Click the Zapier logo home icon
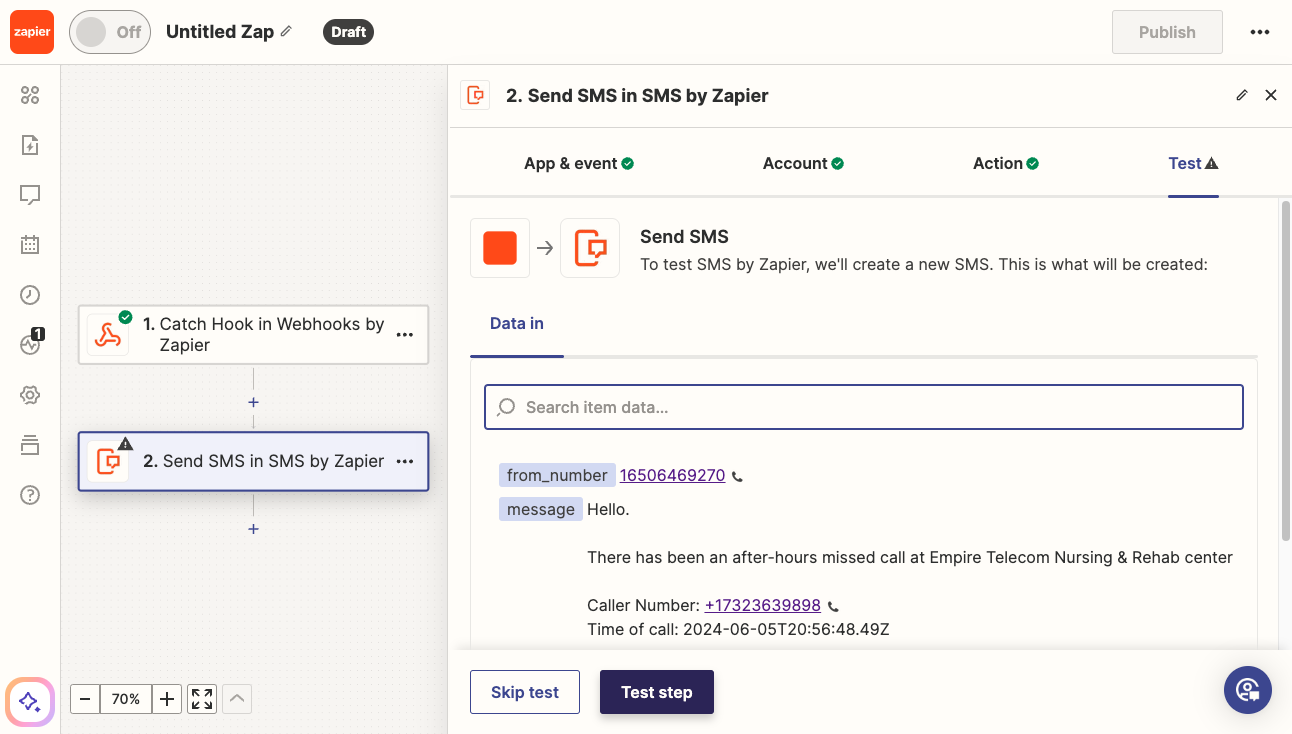 31,32
